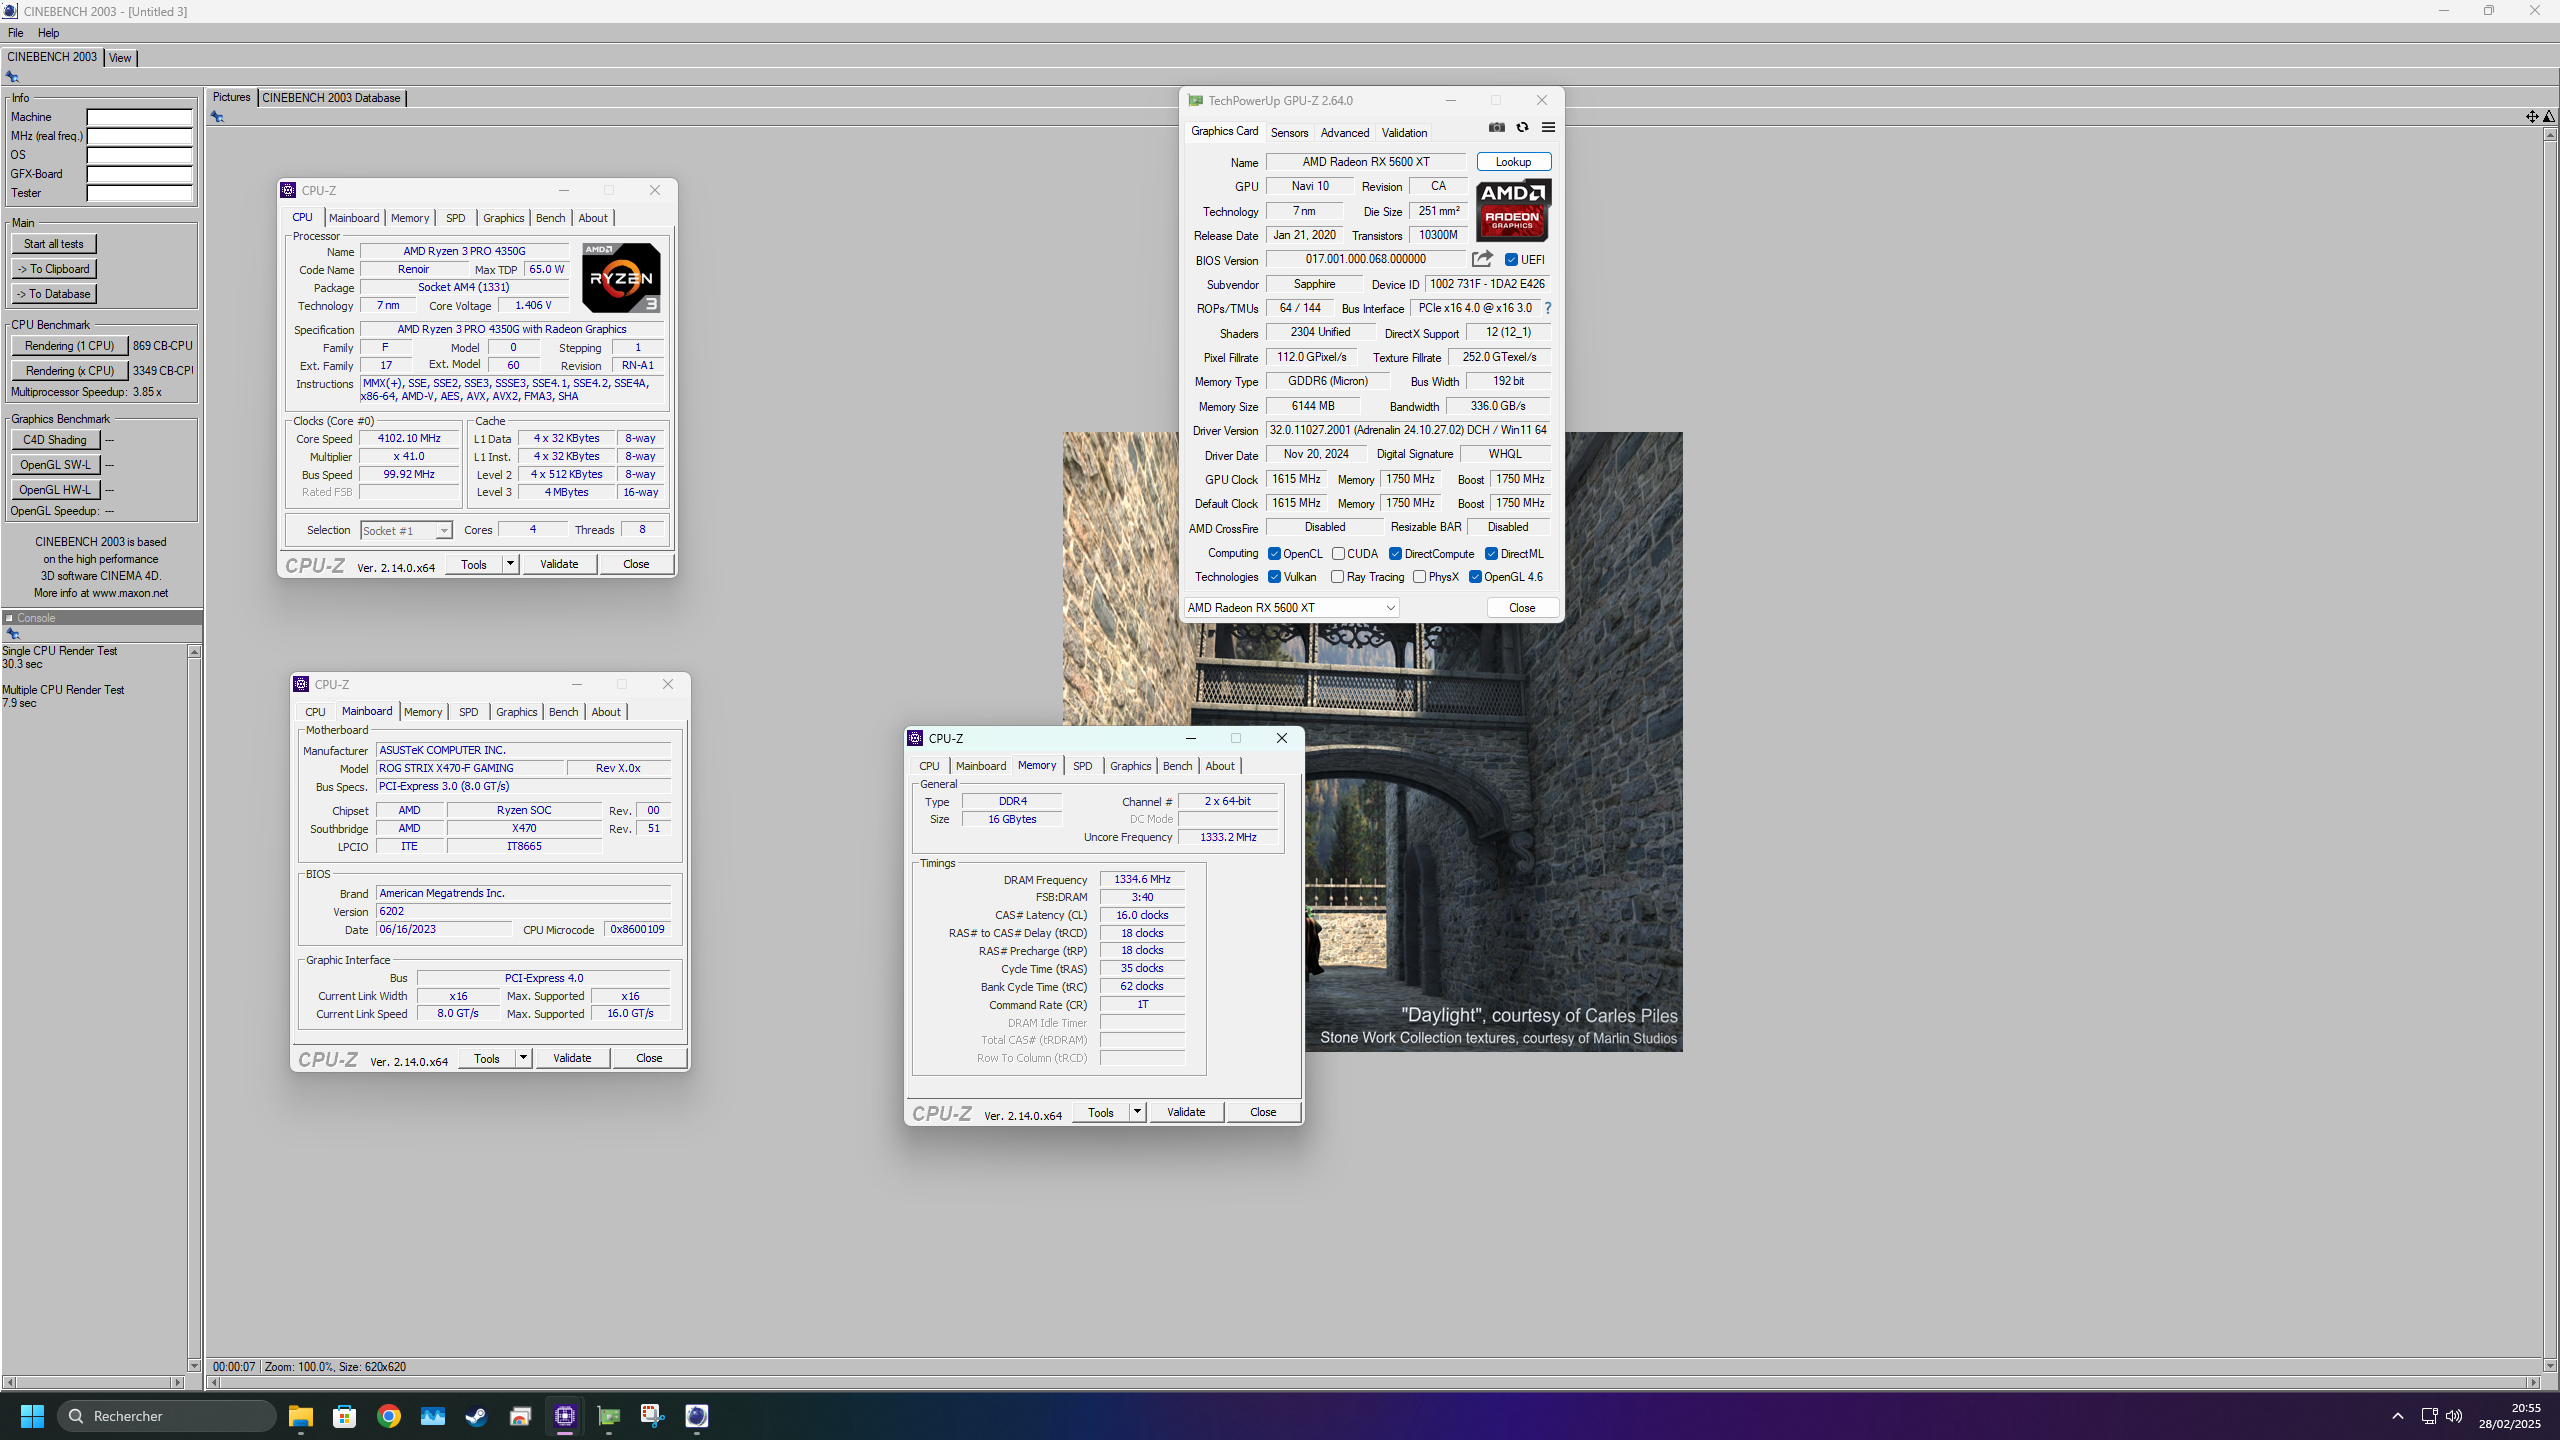Click the Tester input field
The height and width of the screenshot is (1440, 2560).
[x=139, y=193]
